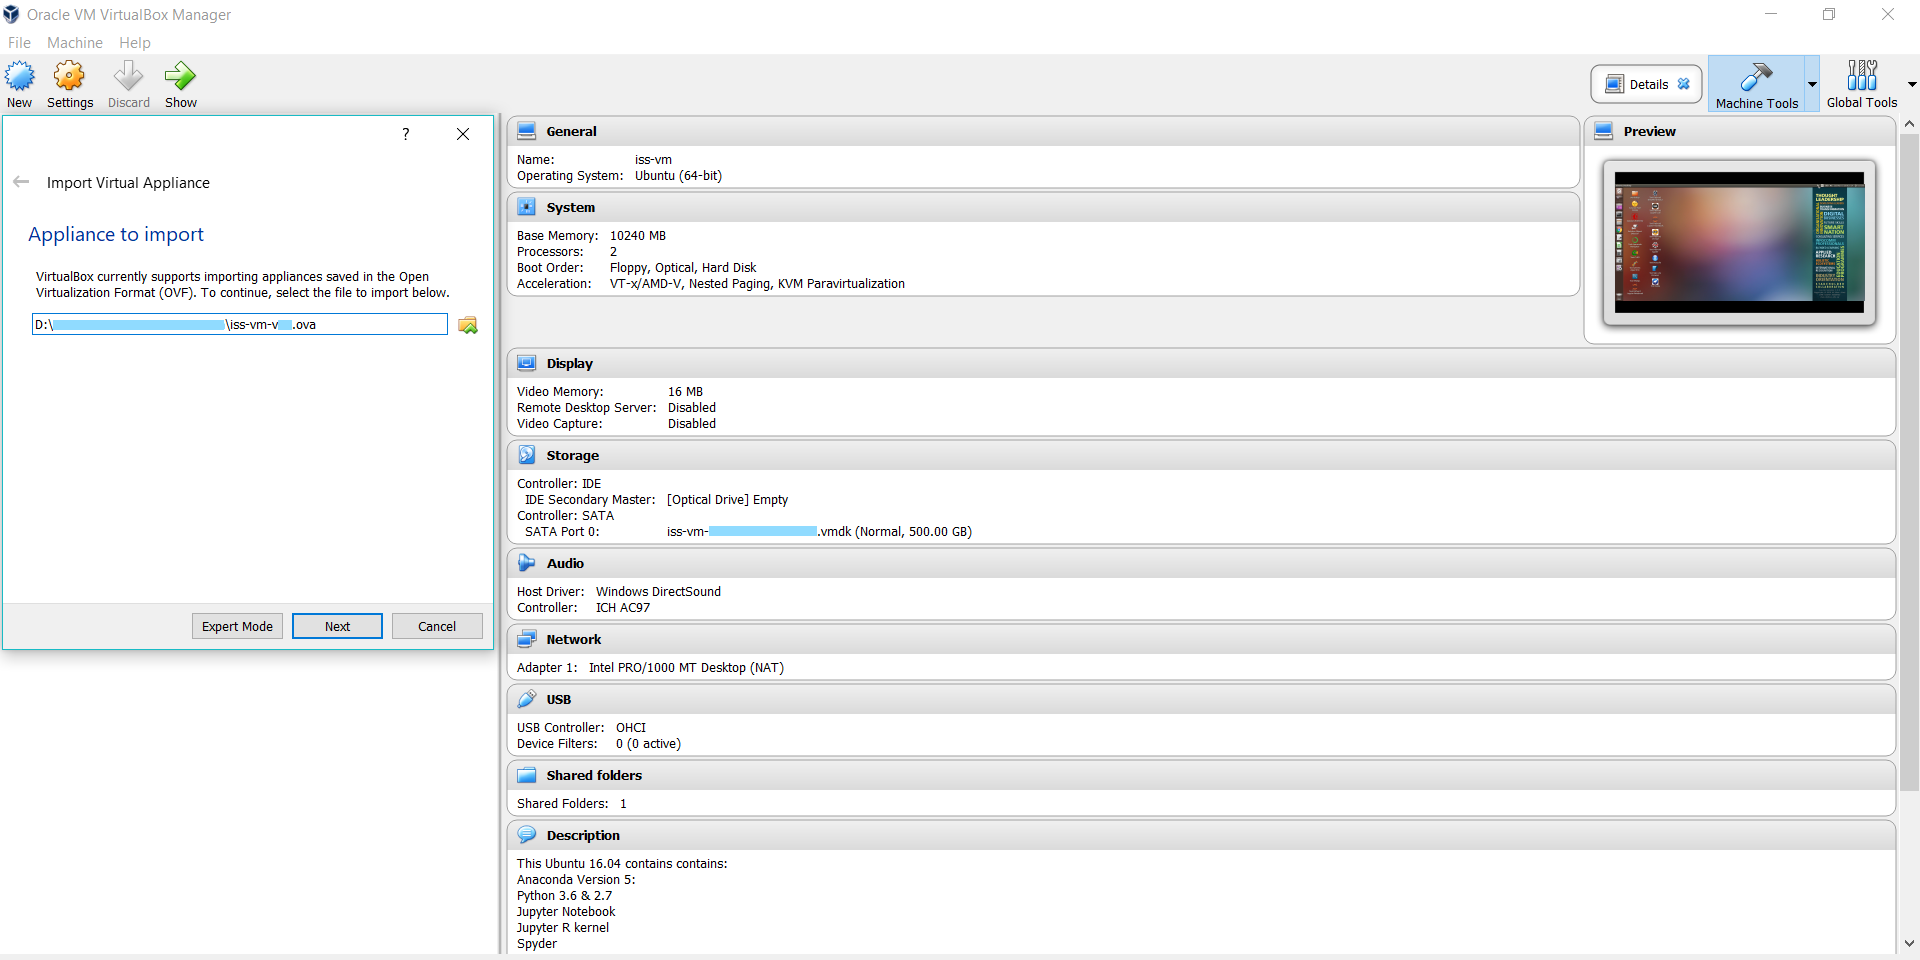Click the Preview panel monitor icon

pyautogui.click(x=1604, y=131)
